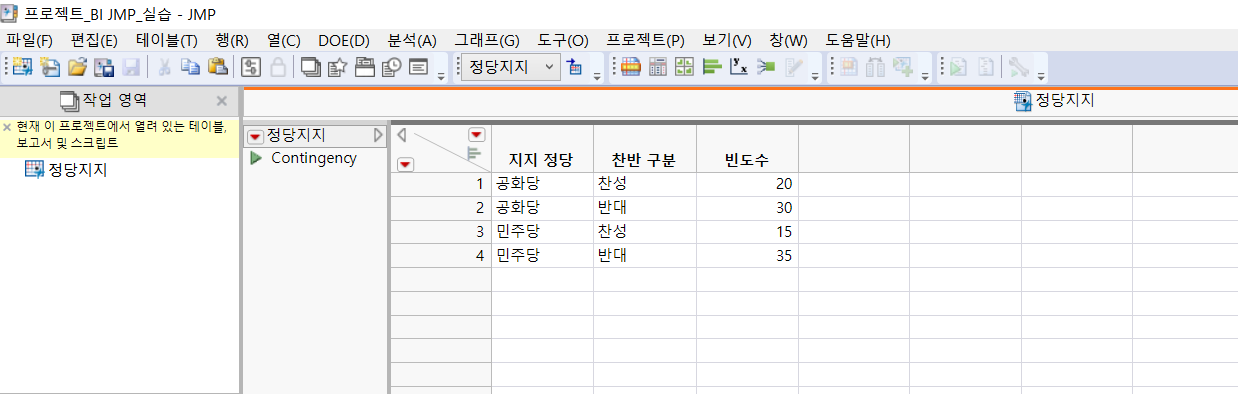
Task: Open bookmarks with the star document icon
Action: click(x=337, y=67)
